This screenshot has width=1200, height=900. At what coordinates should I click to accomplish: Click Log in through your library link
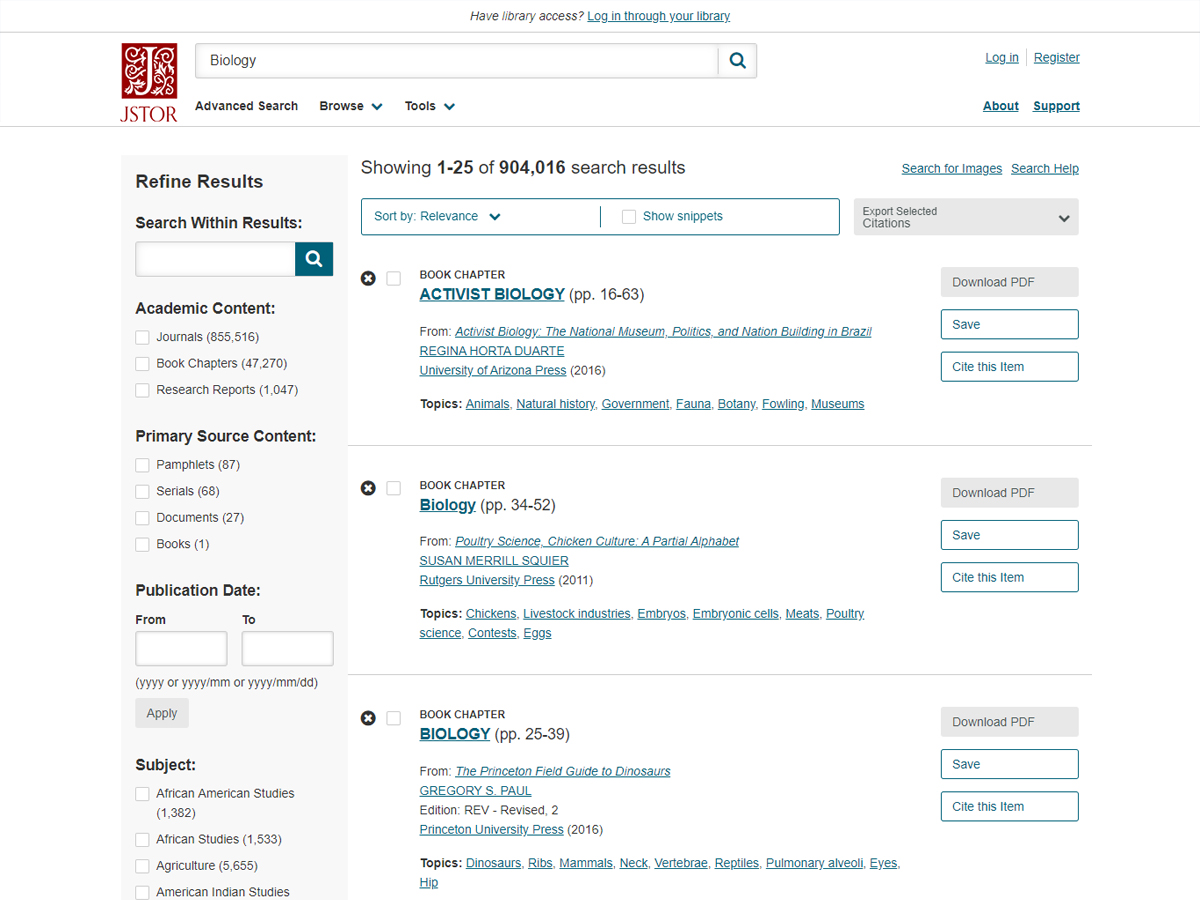(658, 16)
